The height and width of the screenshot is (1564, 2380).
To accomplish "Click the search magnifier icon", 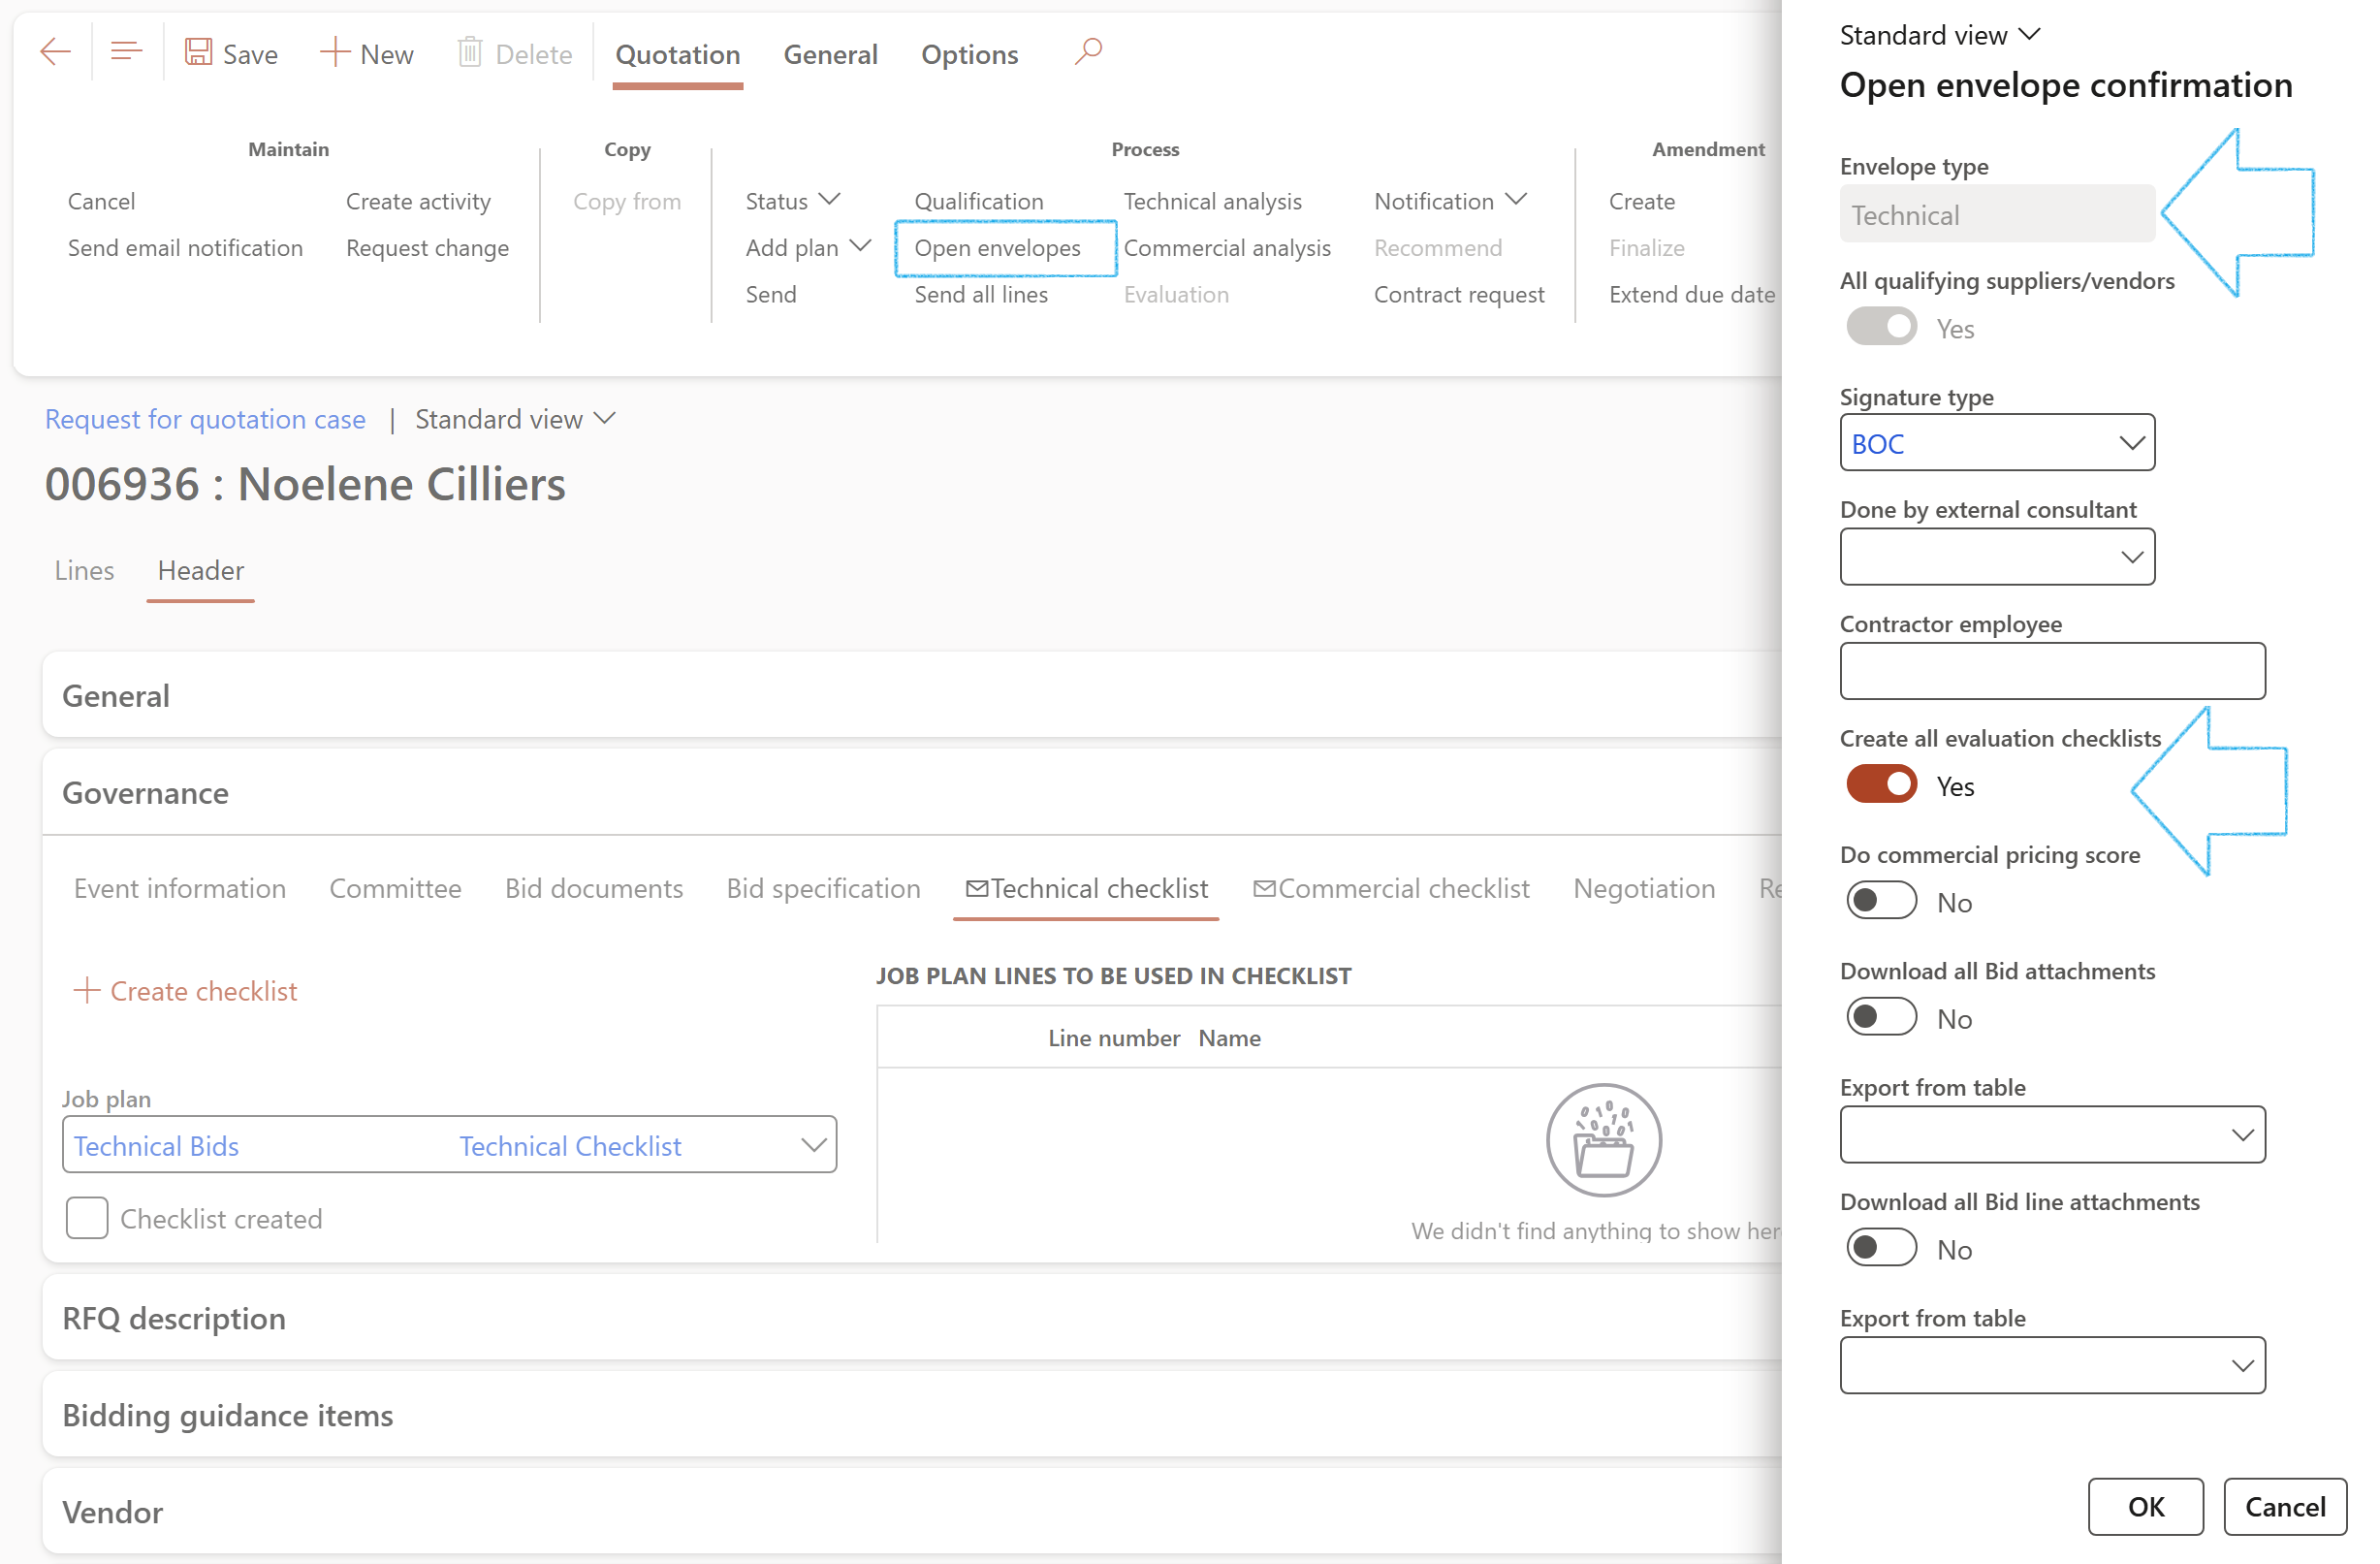I will point(1088,50).
